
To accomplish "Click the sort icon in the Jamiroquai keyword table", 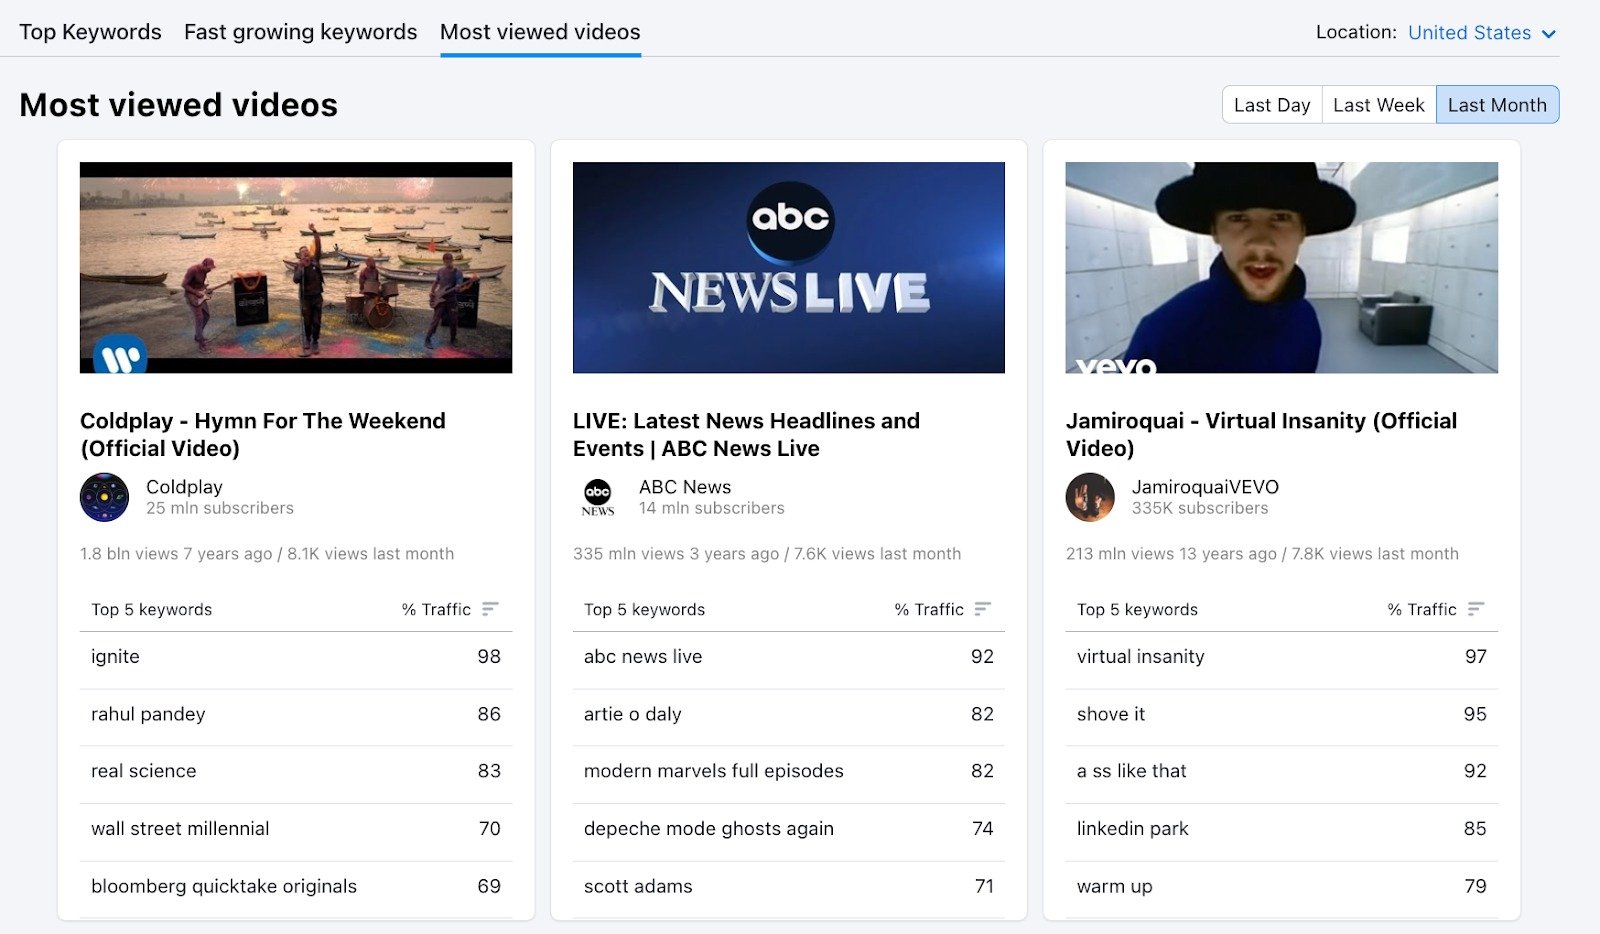I will pyautogui.click(x=1477, y=608).
